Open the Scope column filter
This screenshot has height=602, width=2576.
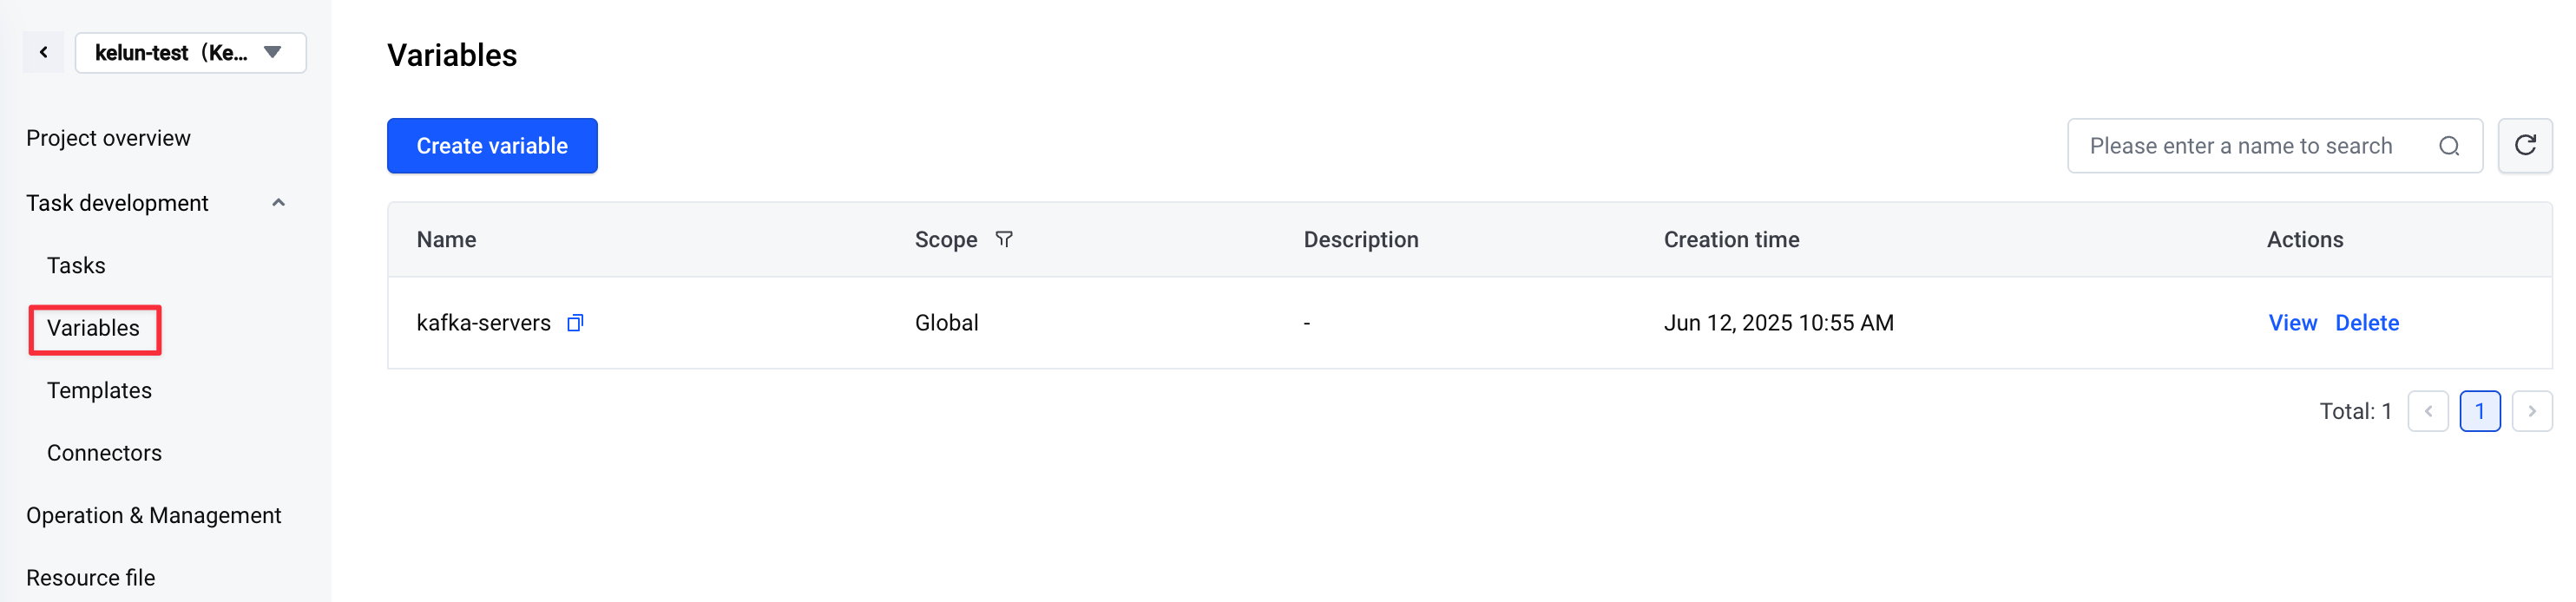tap(1004, 239)
